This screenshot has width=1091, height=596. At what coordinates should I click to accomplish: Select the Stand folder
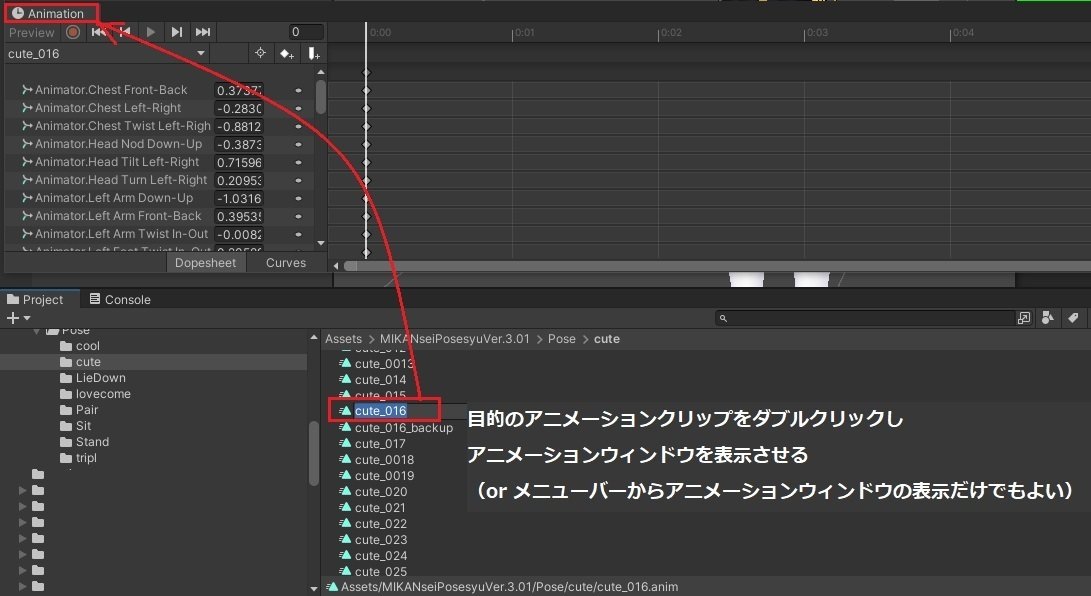[x=85, y=442]
